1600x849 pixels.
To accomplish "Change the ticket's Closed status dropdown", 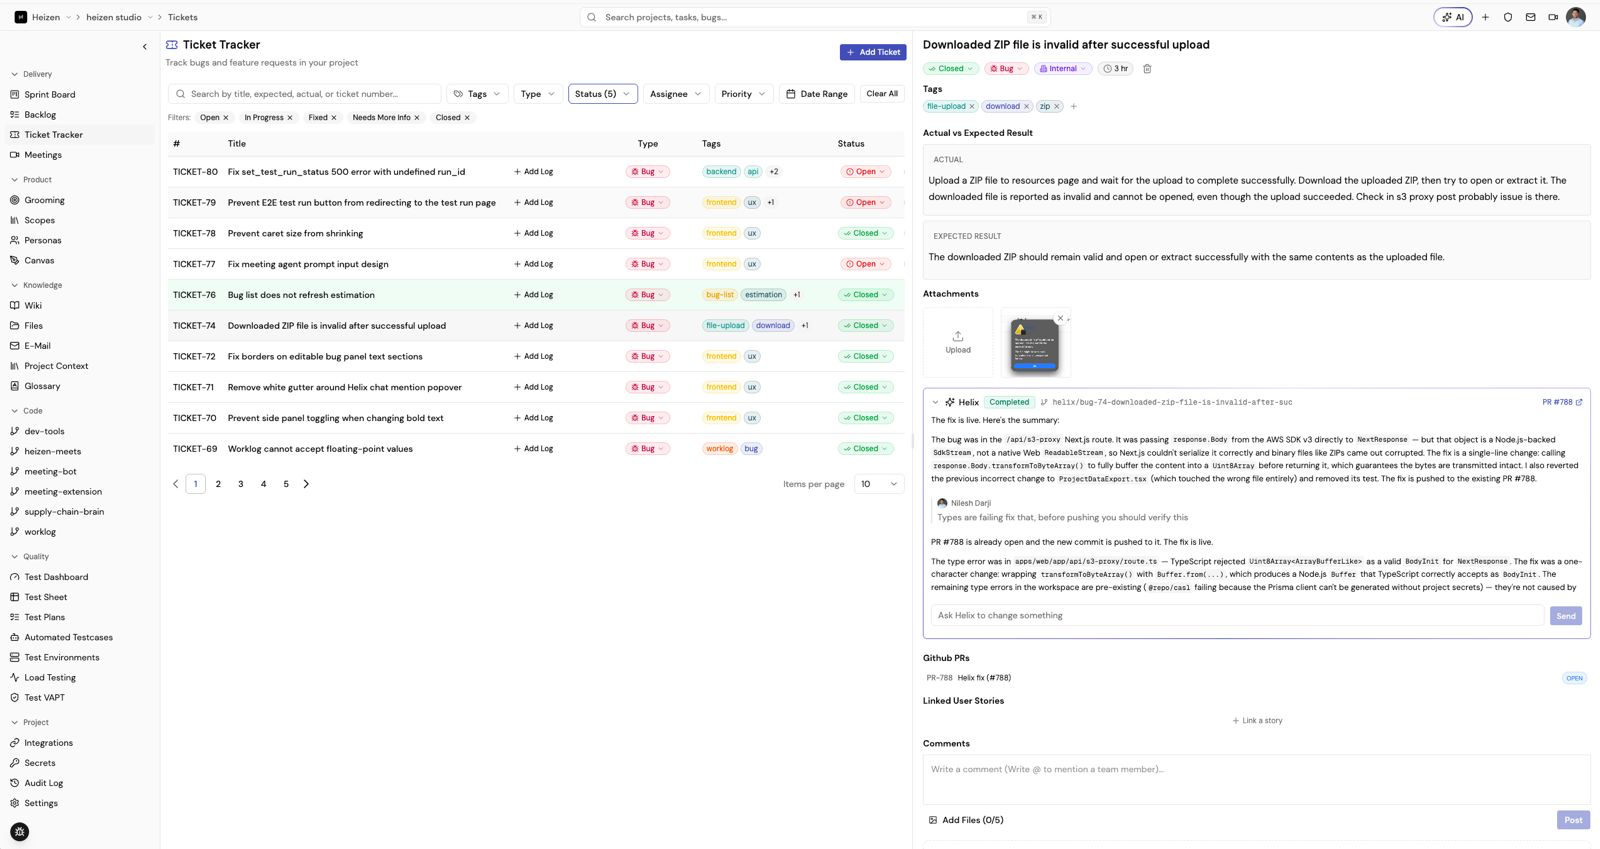I will (x=950, y=69).
